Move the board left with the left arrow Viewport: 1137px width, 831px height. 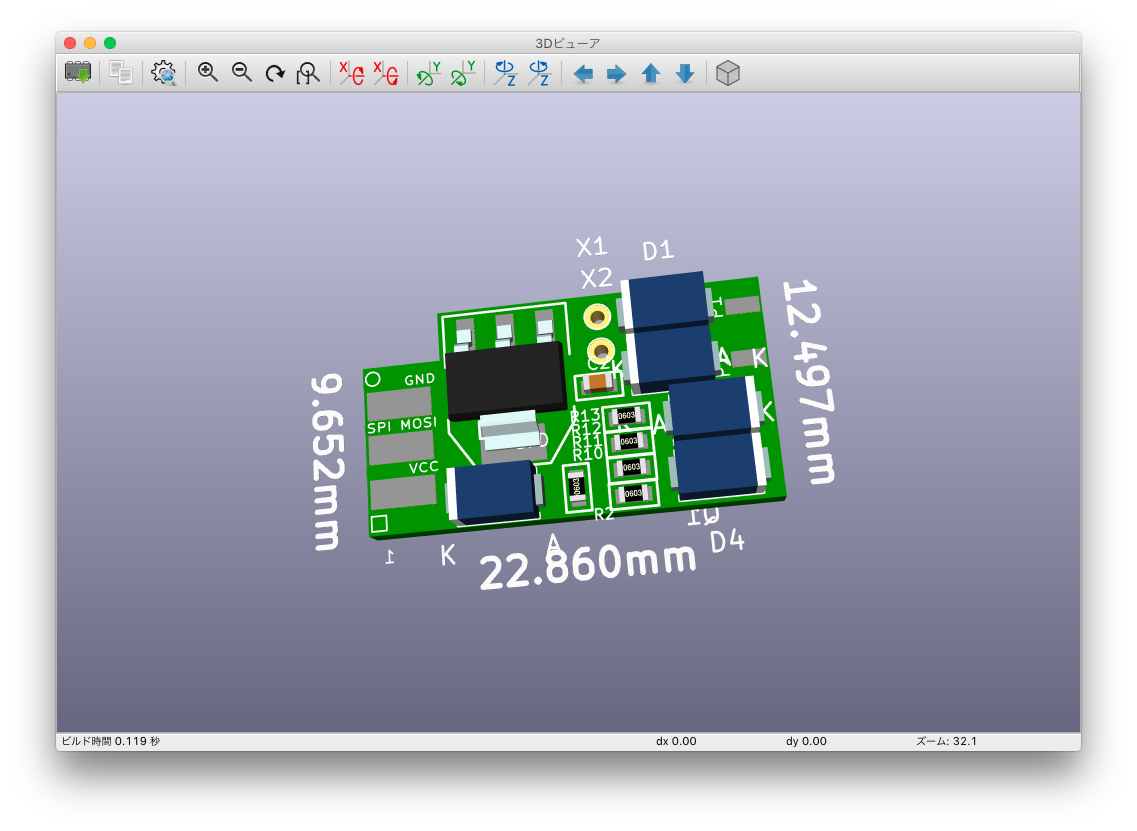click(x=583, y=73)
